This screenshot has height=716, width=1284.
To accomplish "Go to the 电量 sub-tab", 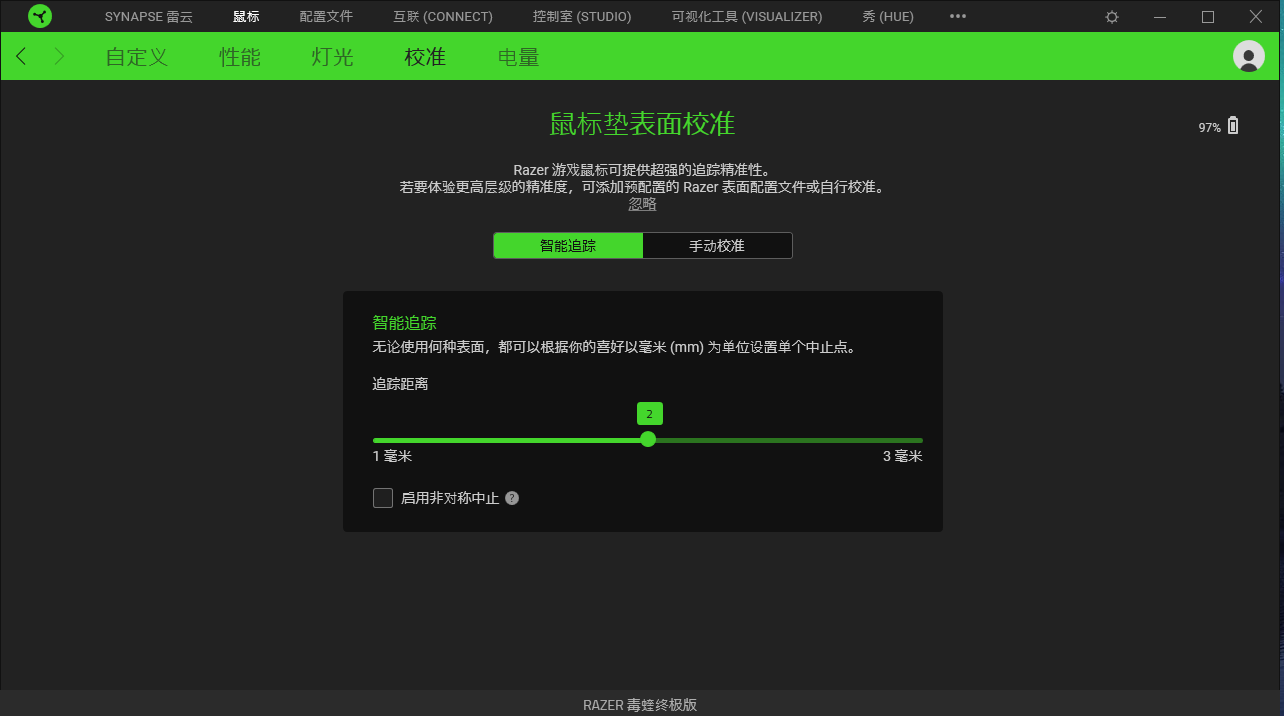I will 519,57.
